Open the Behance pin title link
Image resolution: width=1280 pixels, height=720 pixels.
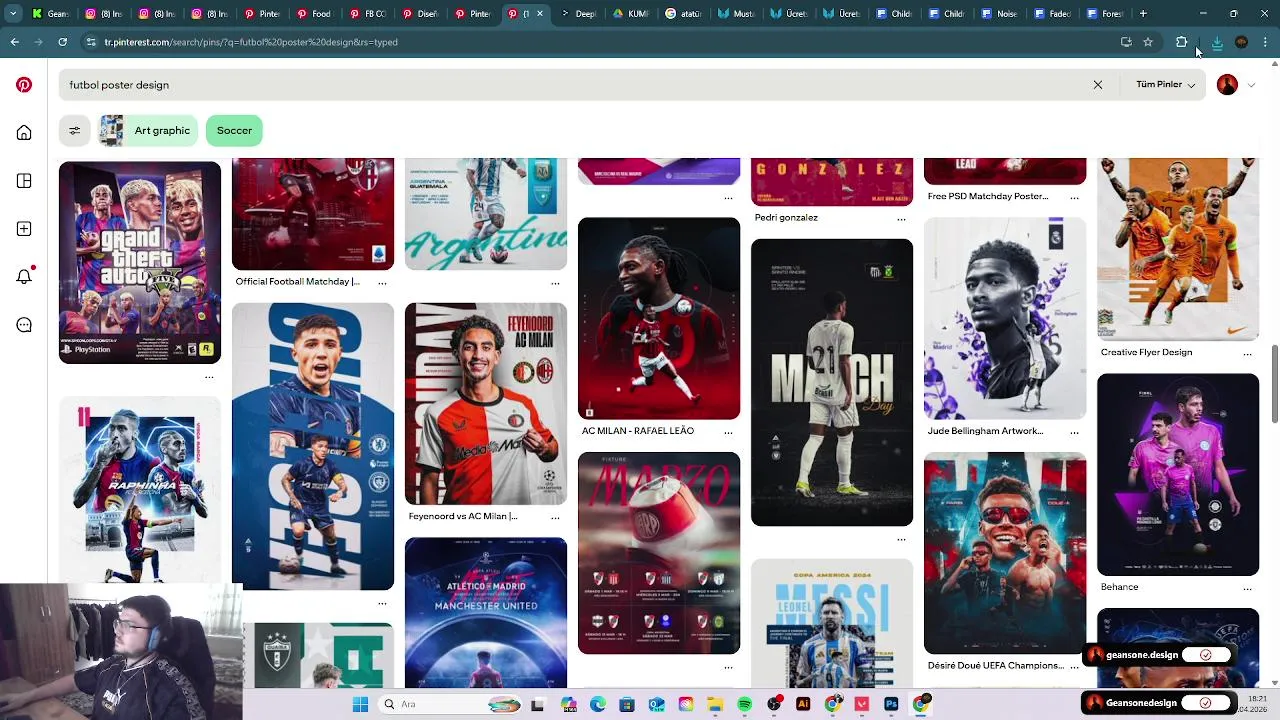1119,587
